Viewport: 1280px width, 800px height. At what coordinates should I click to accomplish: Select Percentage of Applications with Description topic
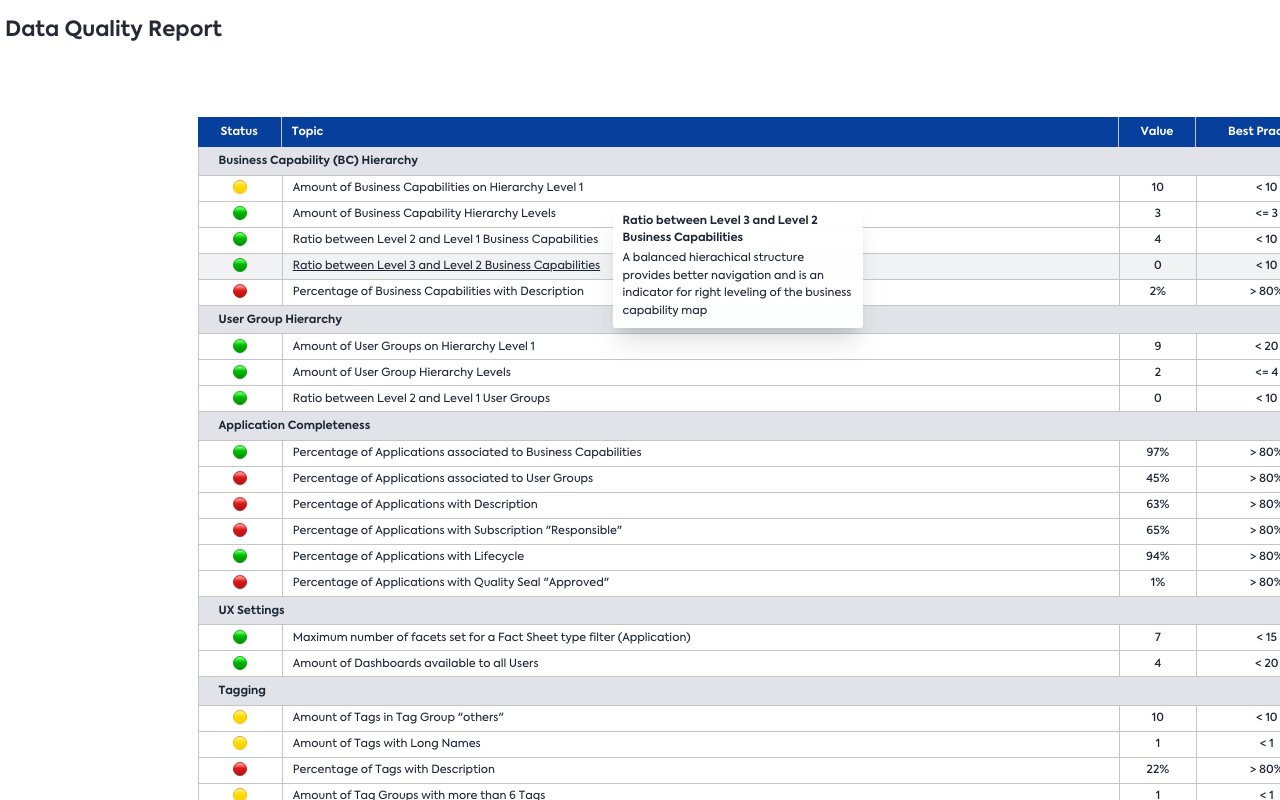tap(415, 504)
